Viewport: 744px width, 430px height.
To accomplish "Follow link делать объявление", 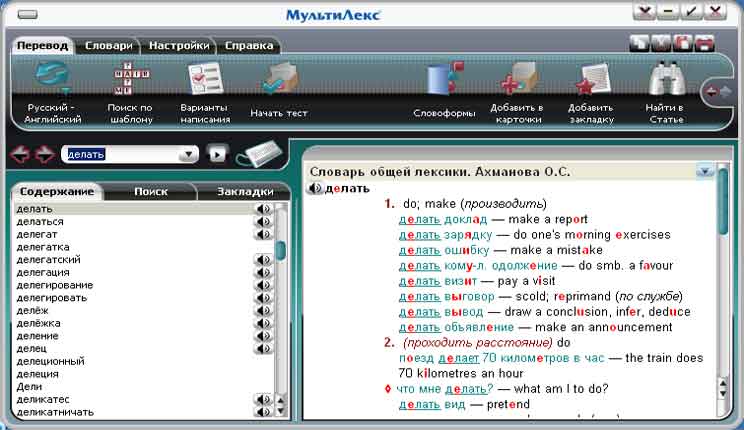I will (x=456, y=327).
